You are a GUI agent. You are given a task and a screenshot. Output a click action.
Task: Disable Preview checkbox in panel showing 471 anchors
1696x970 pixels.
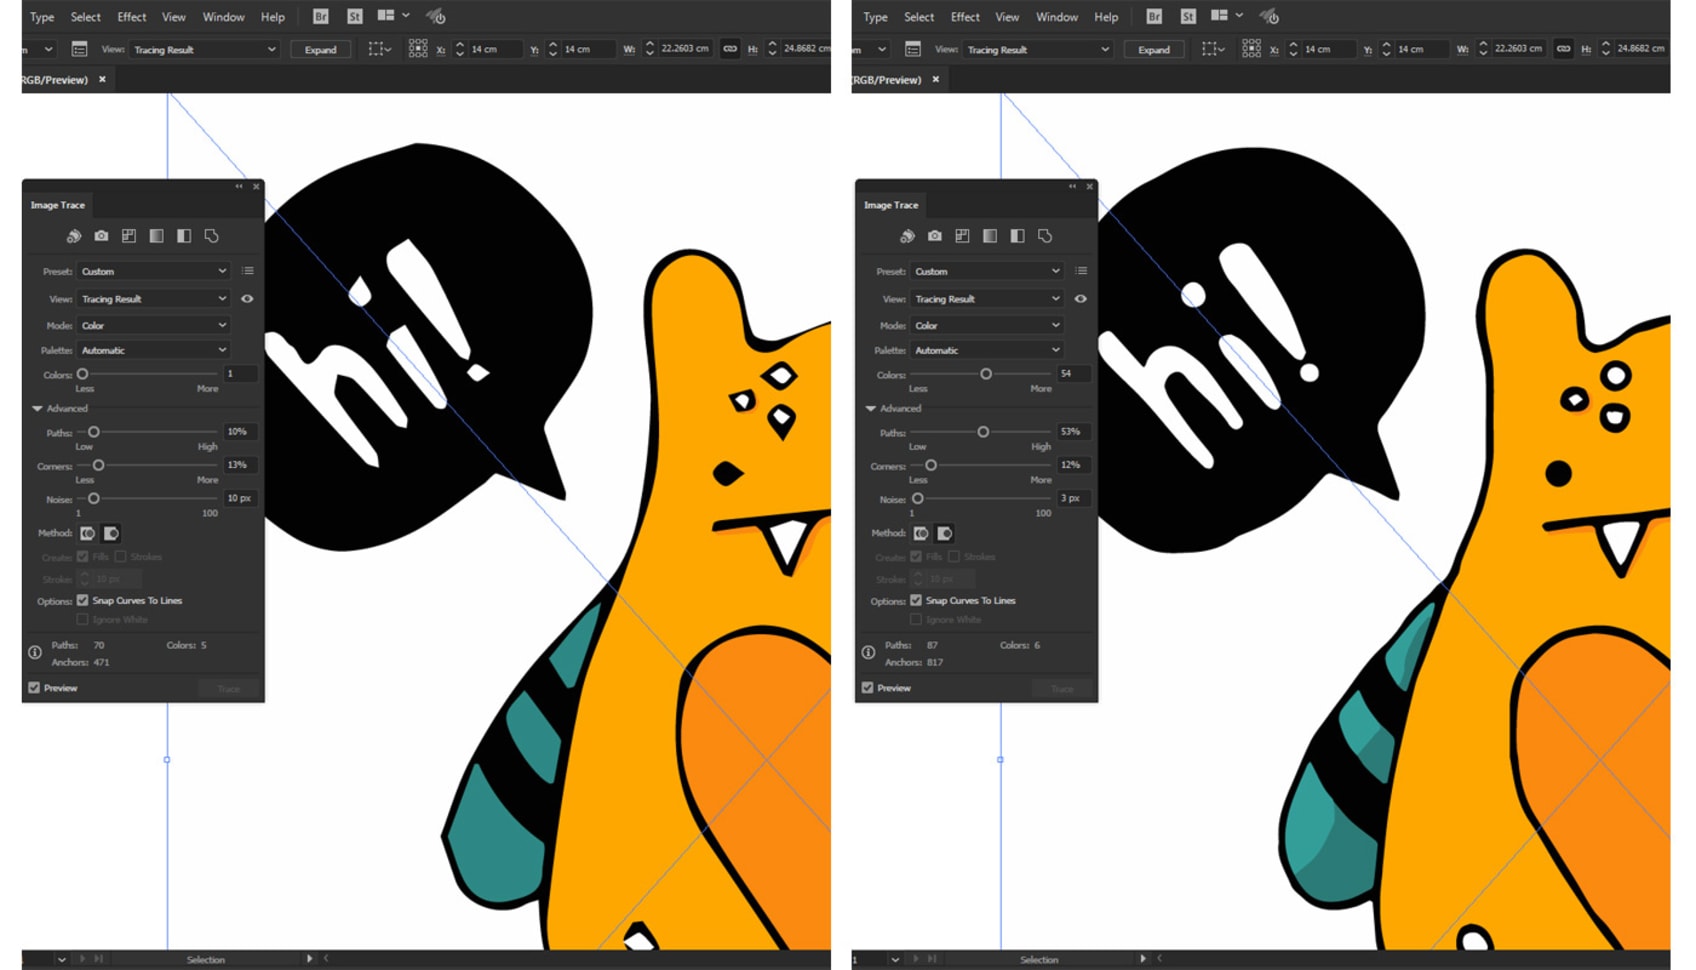coord(35,688)
